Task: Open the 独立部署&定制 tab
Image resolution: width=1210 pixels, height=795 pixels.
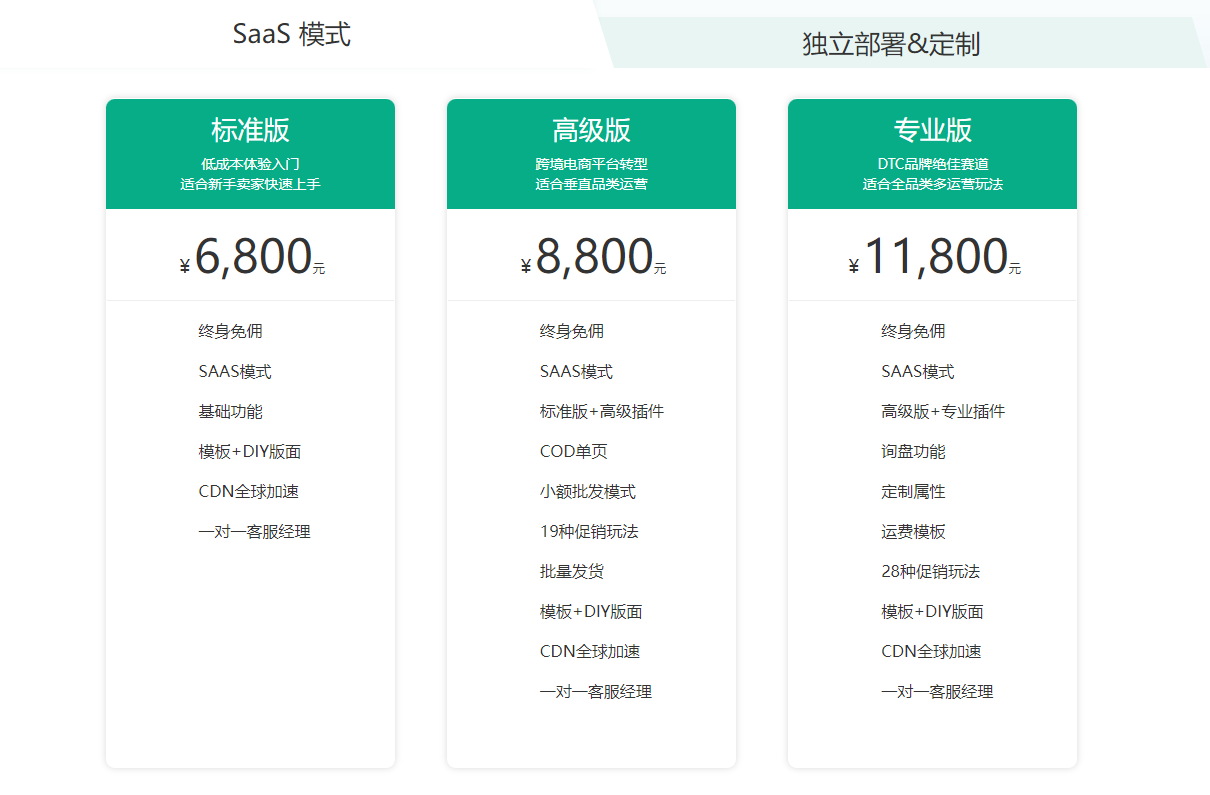Action: coord(890,44)
